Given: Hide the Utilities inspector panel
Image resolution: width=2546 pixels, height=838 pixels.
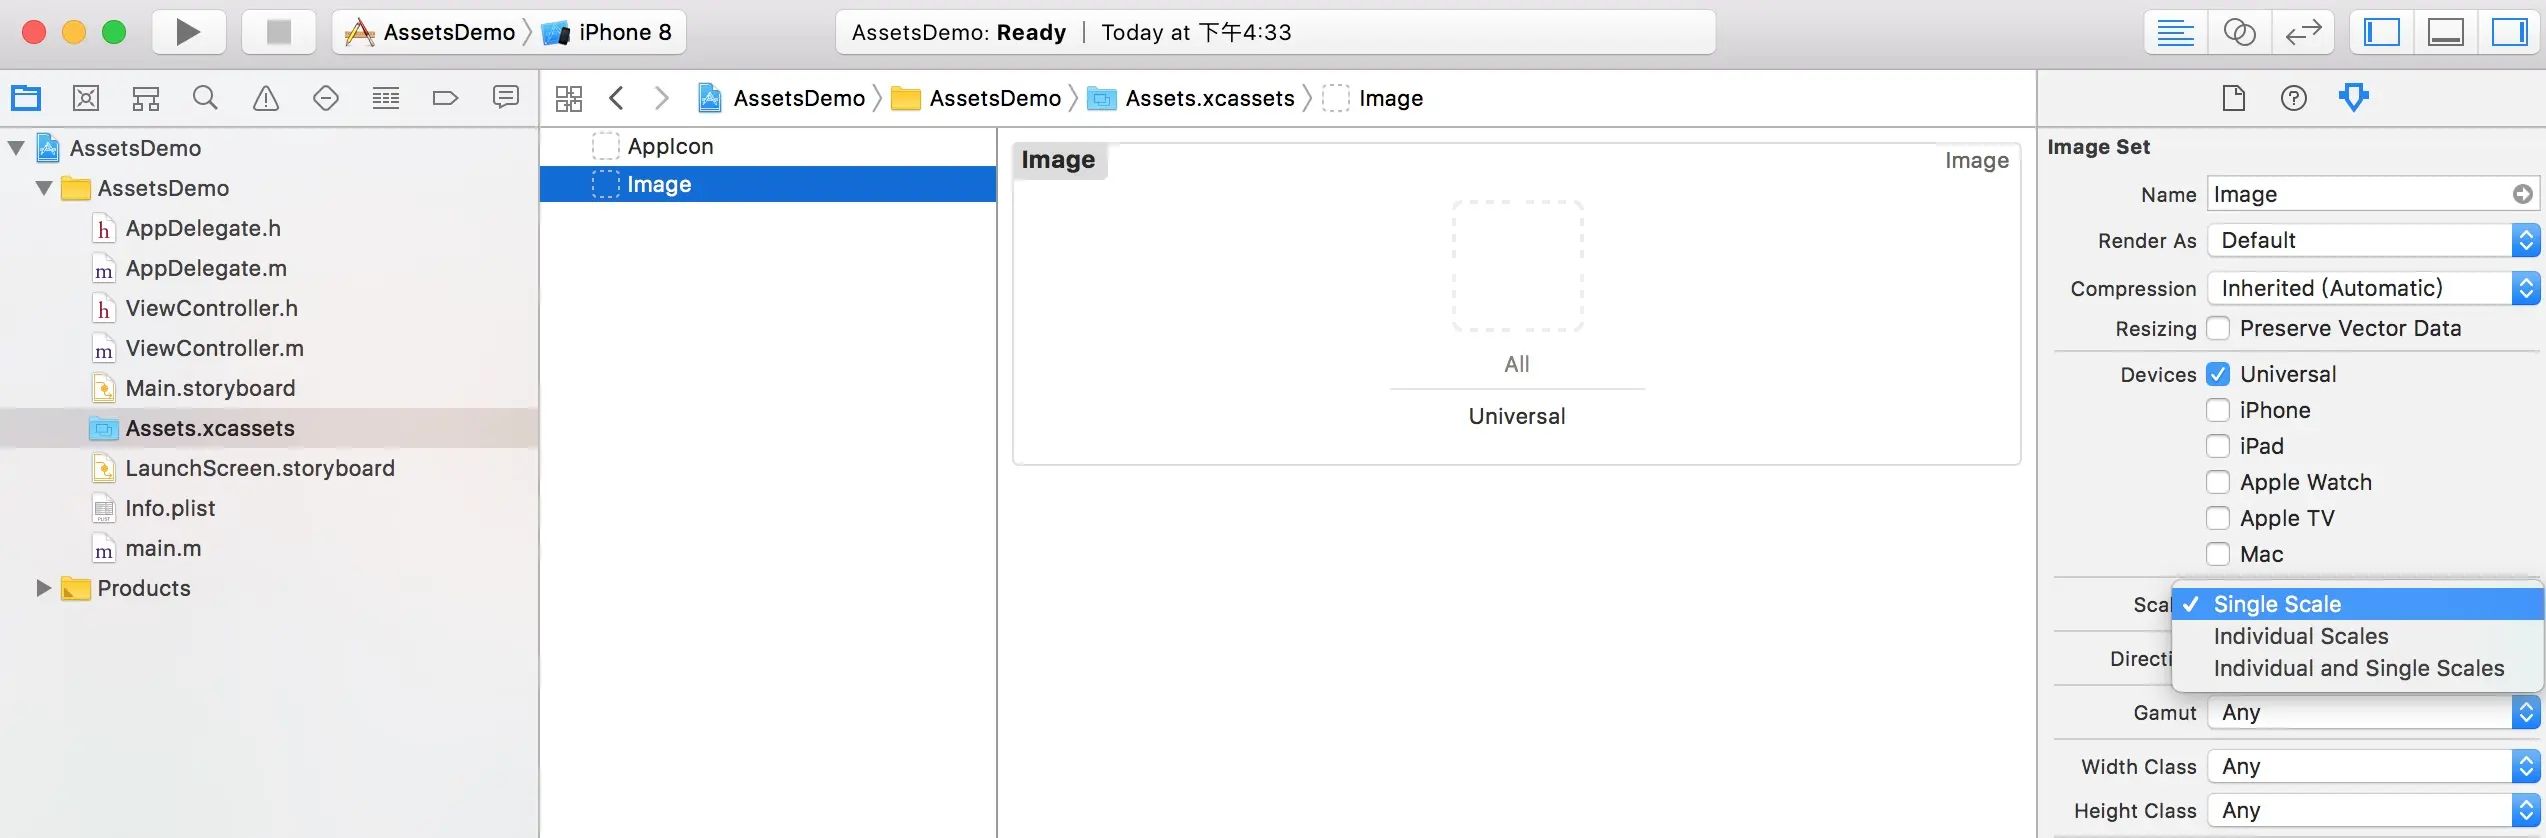Looking at the screenshot, I should point(2509,32).
